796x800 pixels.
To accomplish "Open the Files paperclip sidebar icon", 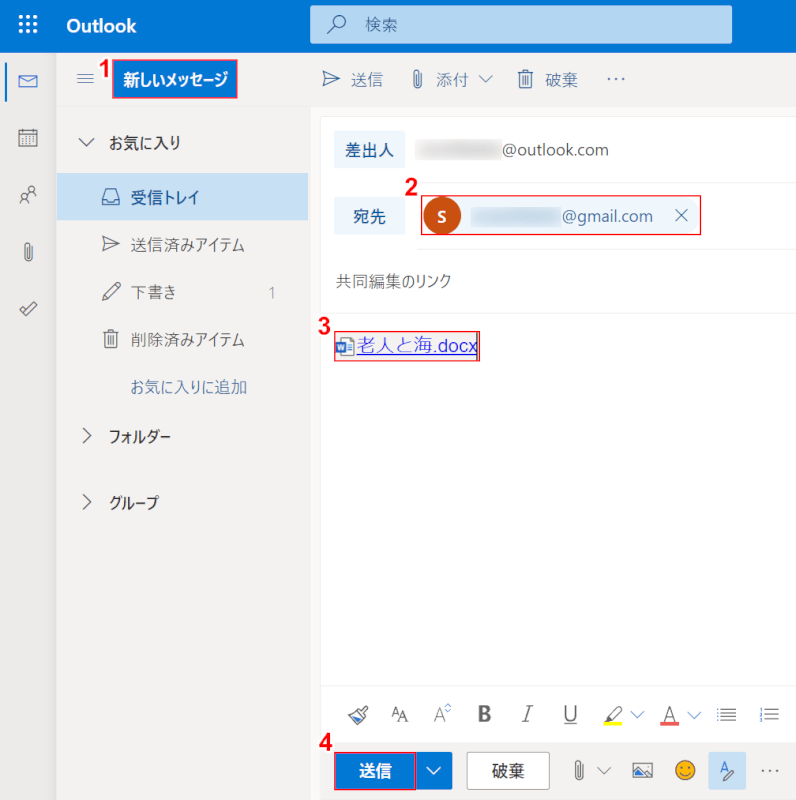I will [x=28, y=252].
